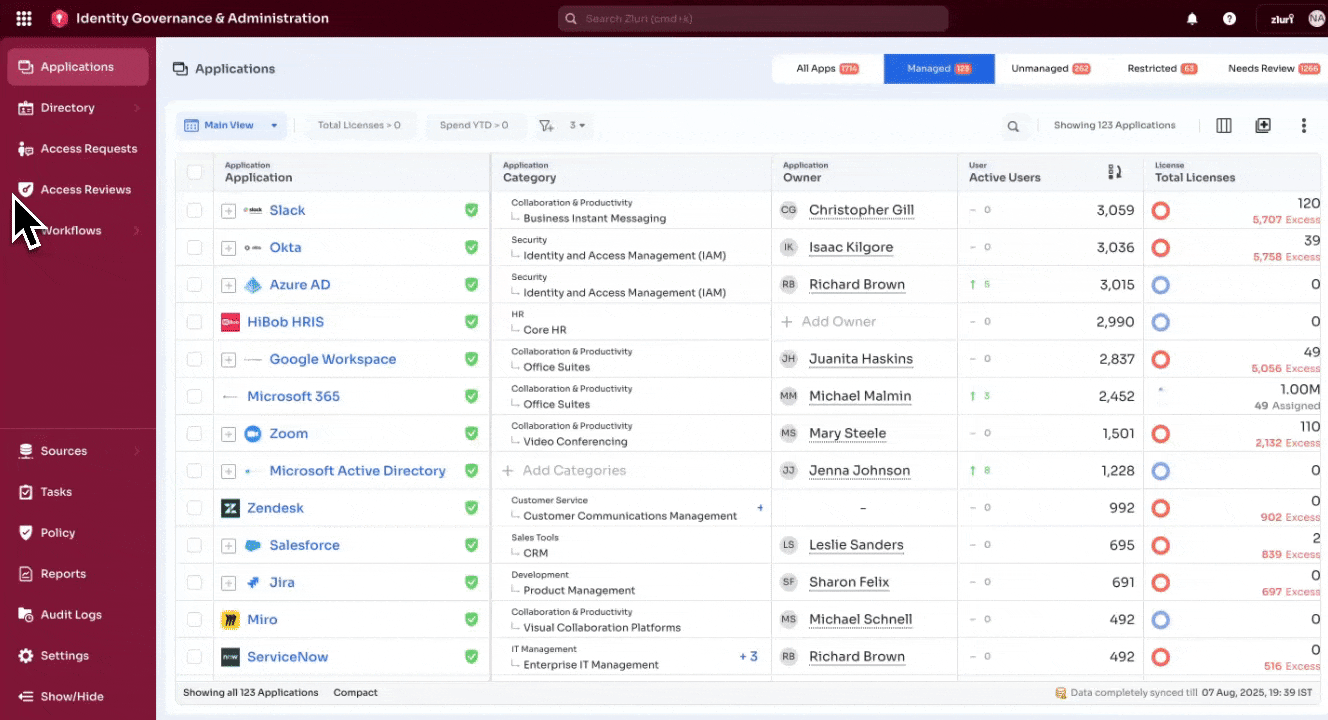Select the column layout icon near Showing 123 Applications

point(1223,125)
